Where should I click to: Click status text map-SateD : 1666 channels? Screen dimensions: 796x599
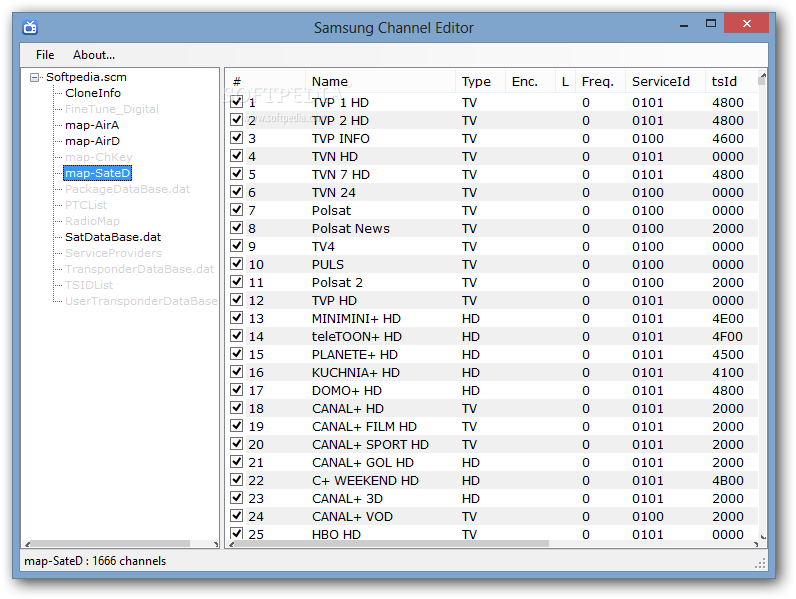(x=95, y=561)
